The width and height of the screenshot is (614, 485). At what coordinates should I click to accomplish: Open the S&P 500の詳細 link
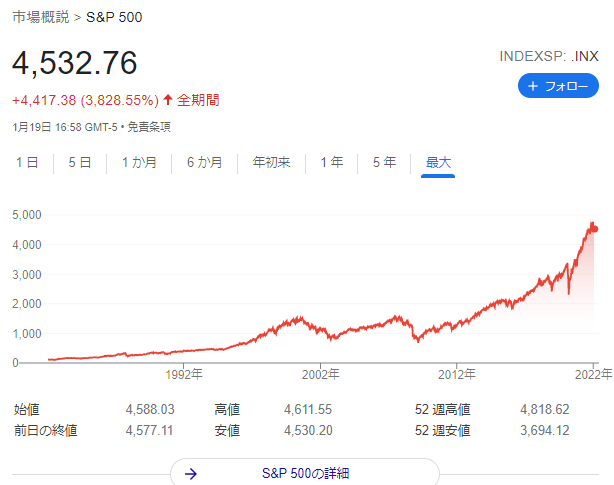(x=305, y=474)
